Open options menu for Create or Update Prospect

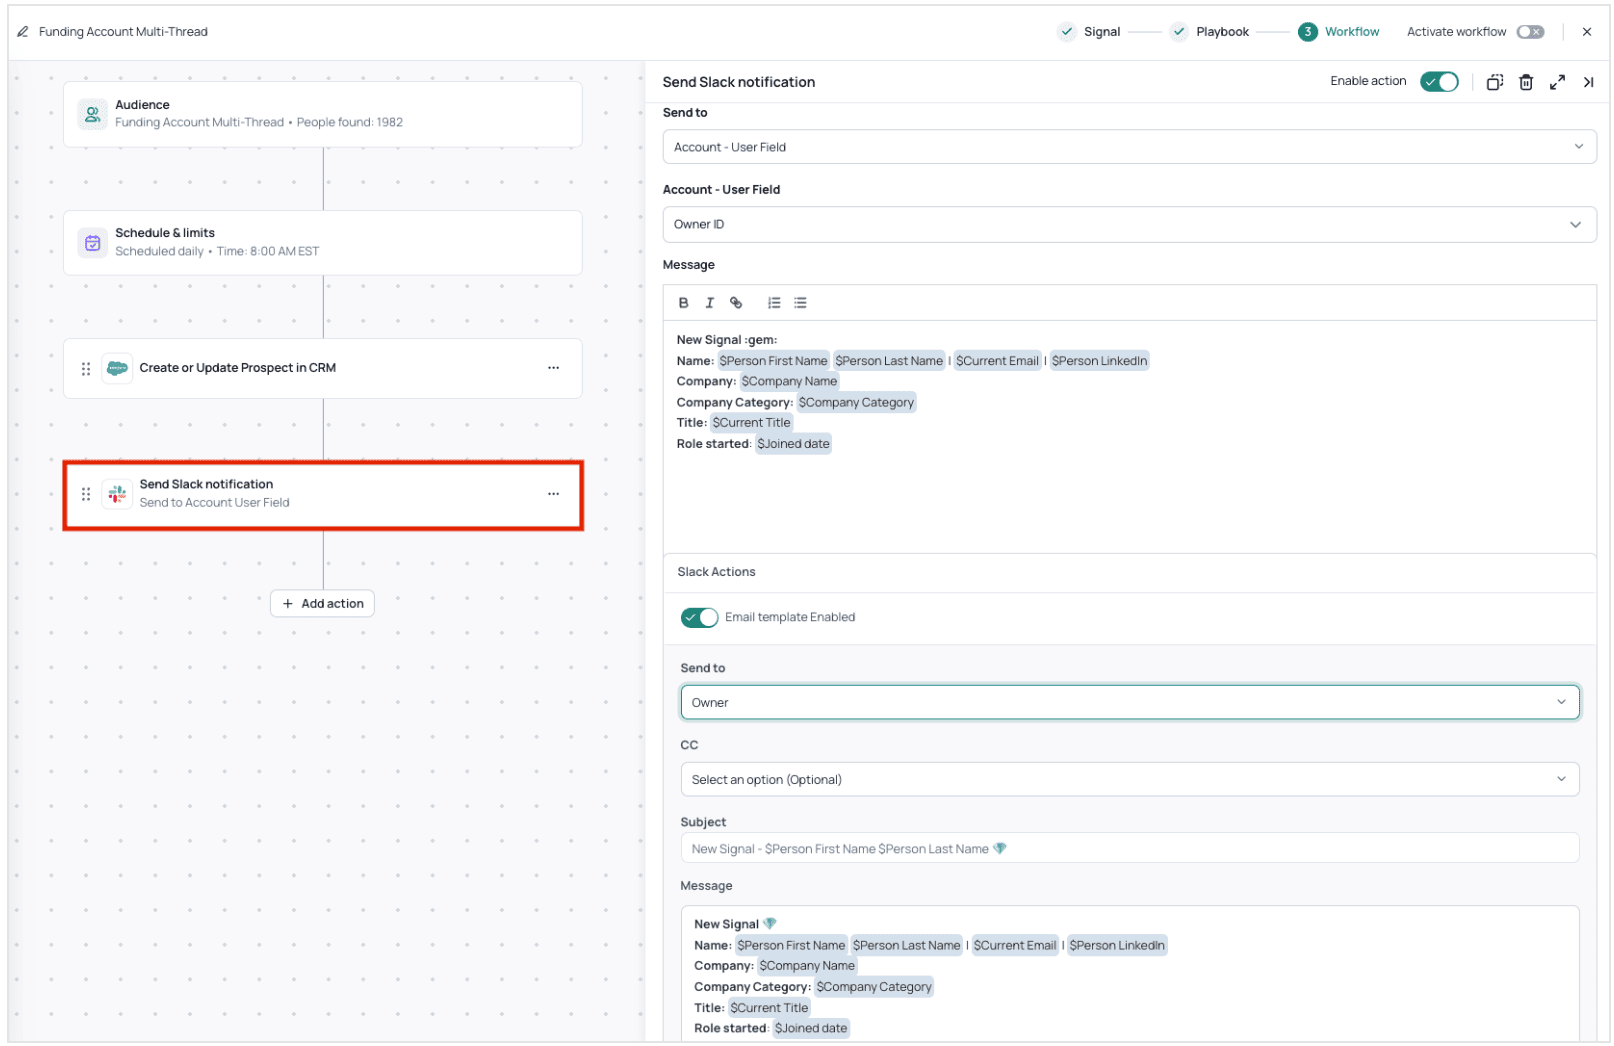(553, 368)
